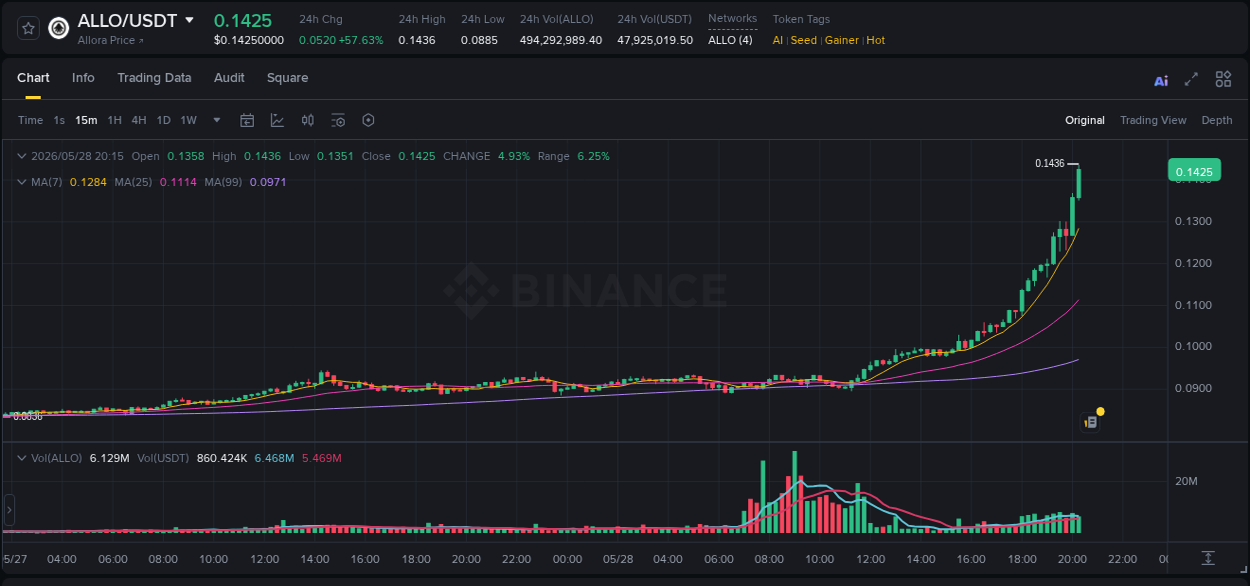Click the MA(99) value 0.0971
Image resolution: width=1250 pixels, height=586 pixels.
click(268, 182)
